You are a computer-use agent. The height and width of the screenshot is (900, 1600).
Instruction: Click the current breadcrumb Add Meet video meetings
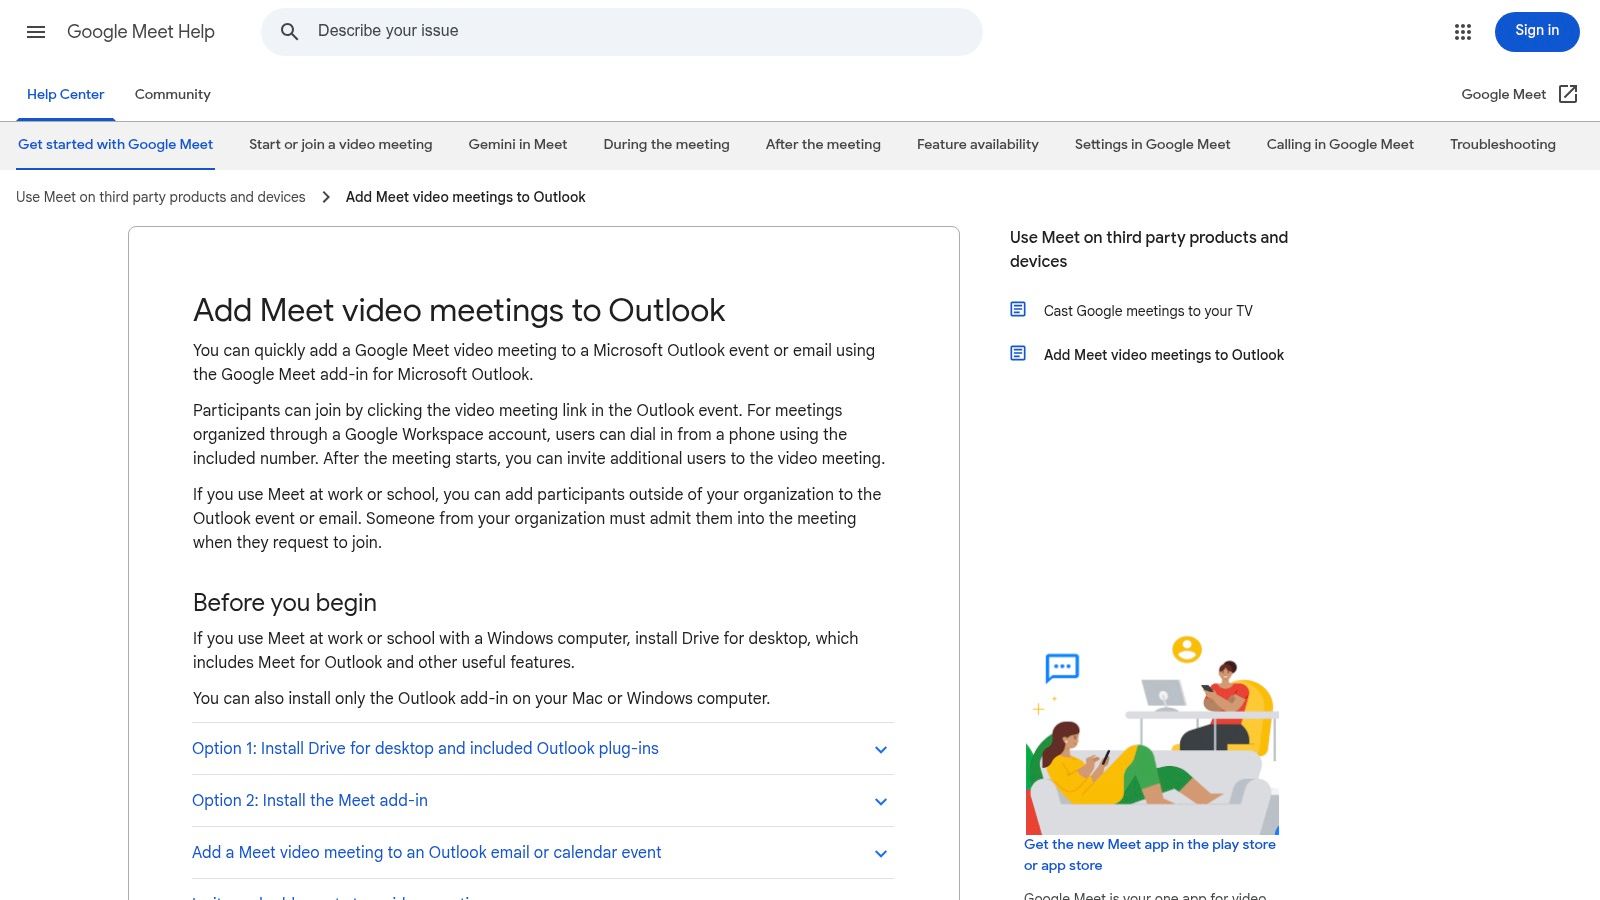[x=466, y=197]
